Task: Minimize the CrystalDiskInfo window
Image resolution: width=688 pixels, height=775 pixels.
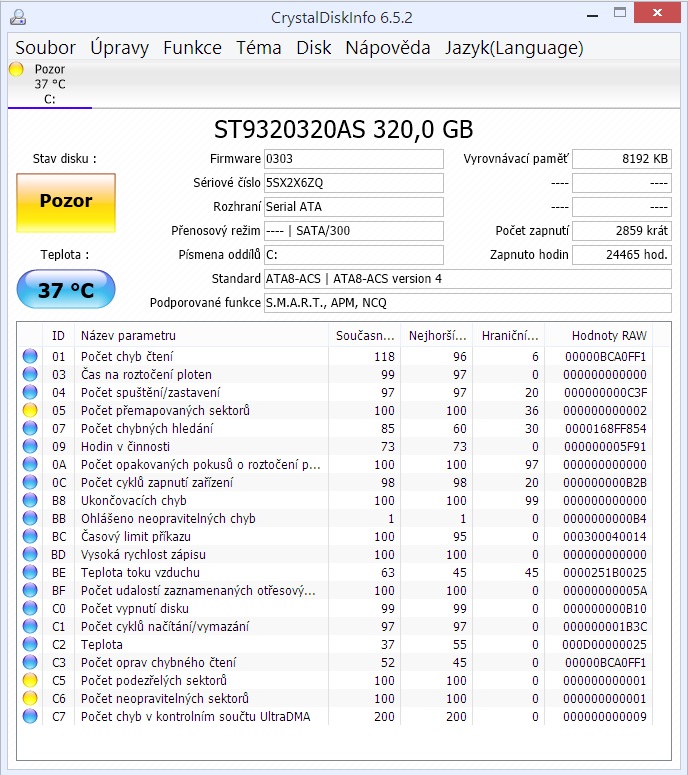Action: (593, 16)
